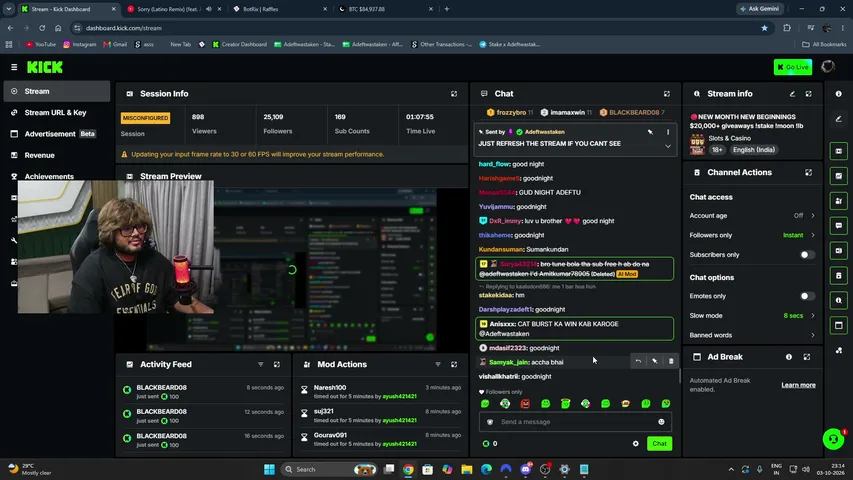Switch to the BTC price tab
853x480 pixels.
point(384,9)
